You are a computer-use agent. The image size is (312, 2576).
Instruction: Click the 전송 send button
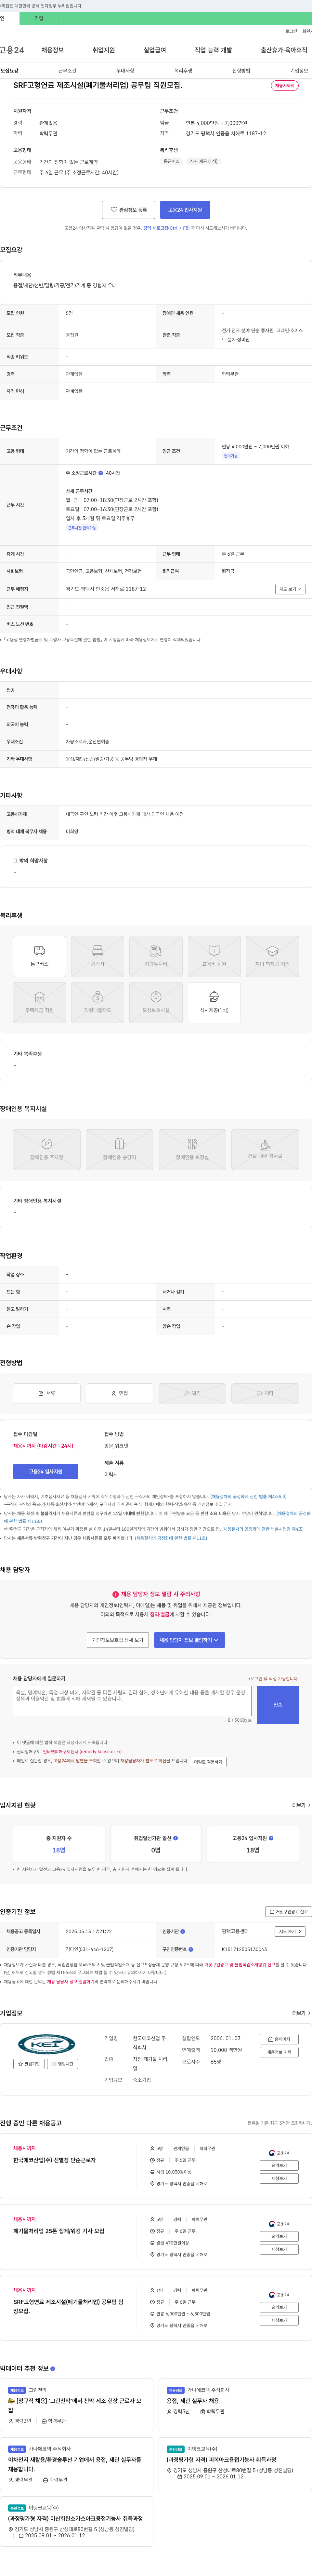278,1705
